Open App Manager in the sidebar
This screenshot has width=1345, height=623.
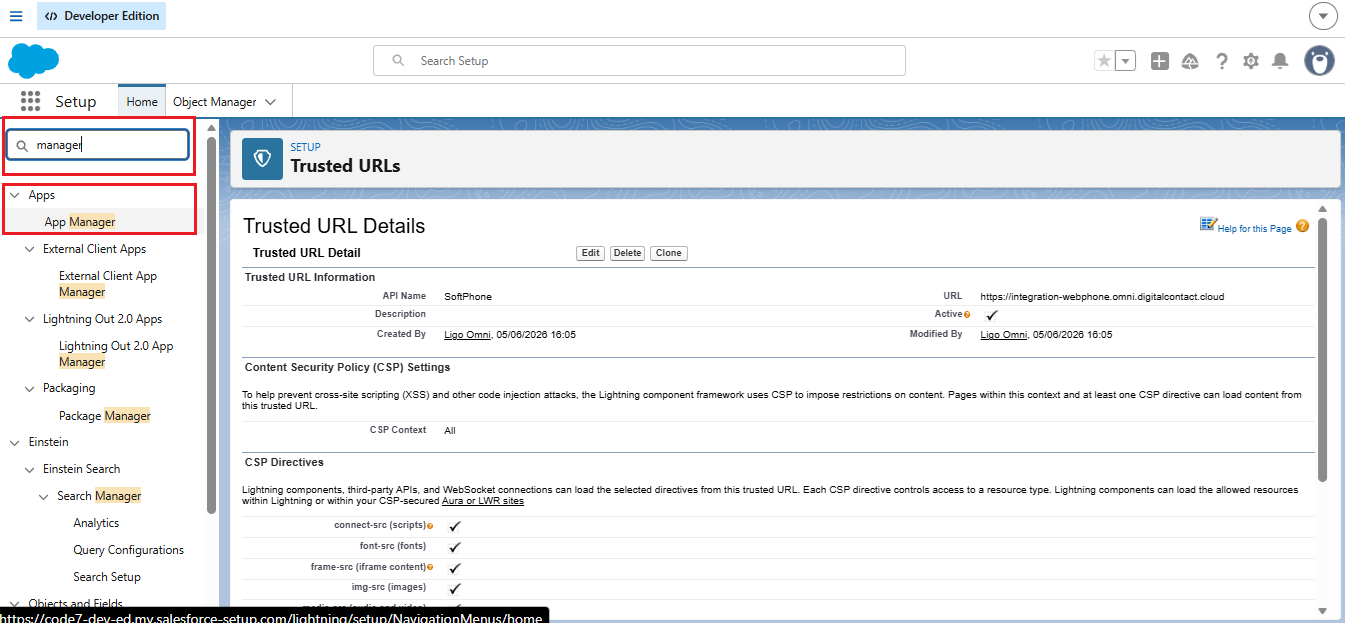pyautogui.click(x=80, y=222)
